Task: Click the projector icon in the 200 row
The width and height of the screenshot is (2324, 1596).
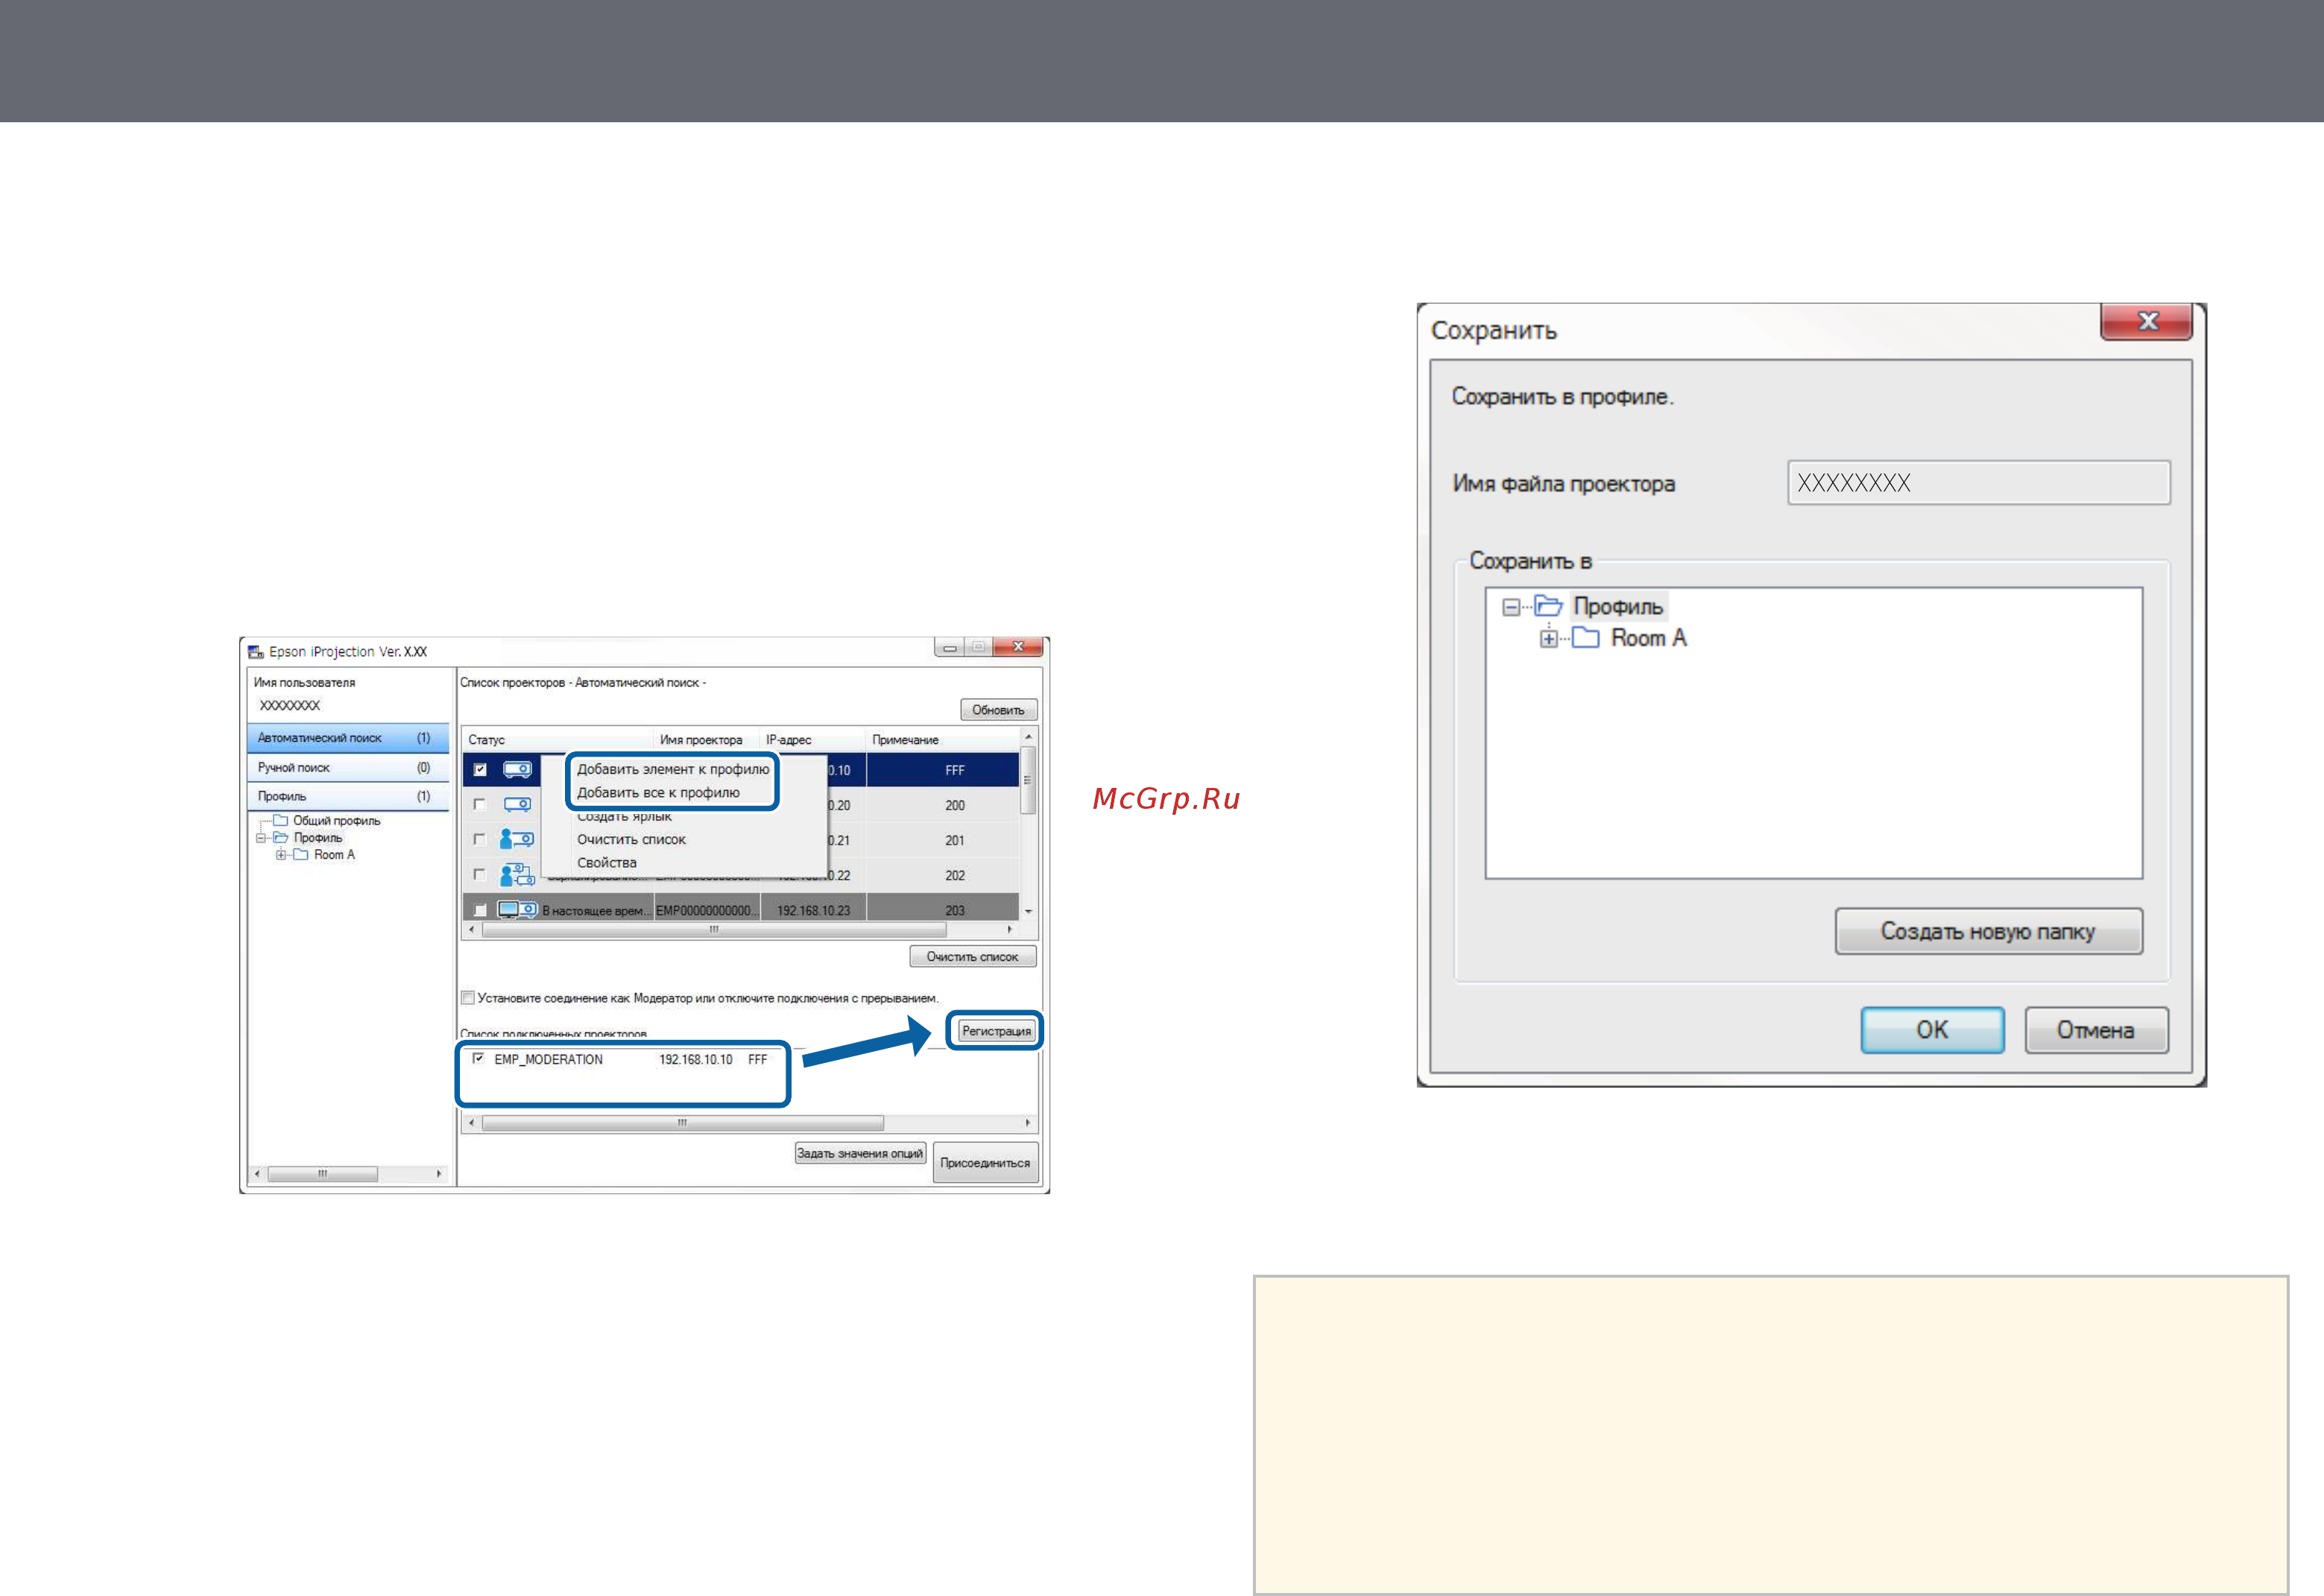Action: pyautogui.click(x=517, y=804)
